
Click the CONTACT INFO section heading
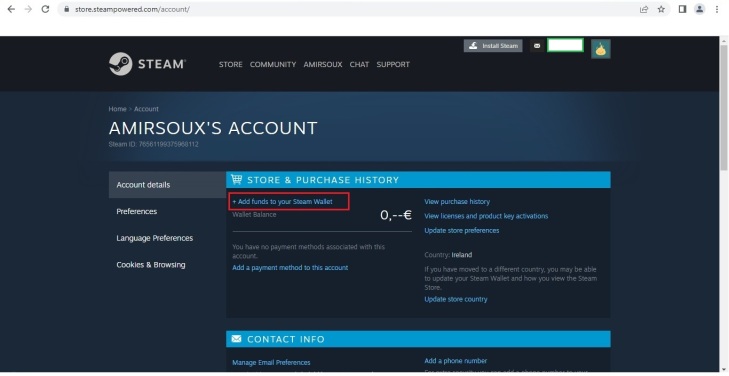(x=286, y=339)
